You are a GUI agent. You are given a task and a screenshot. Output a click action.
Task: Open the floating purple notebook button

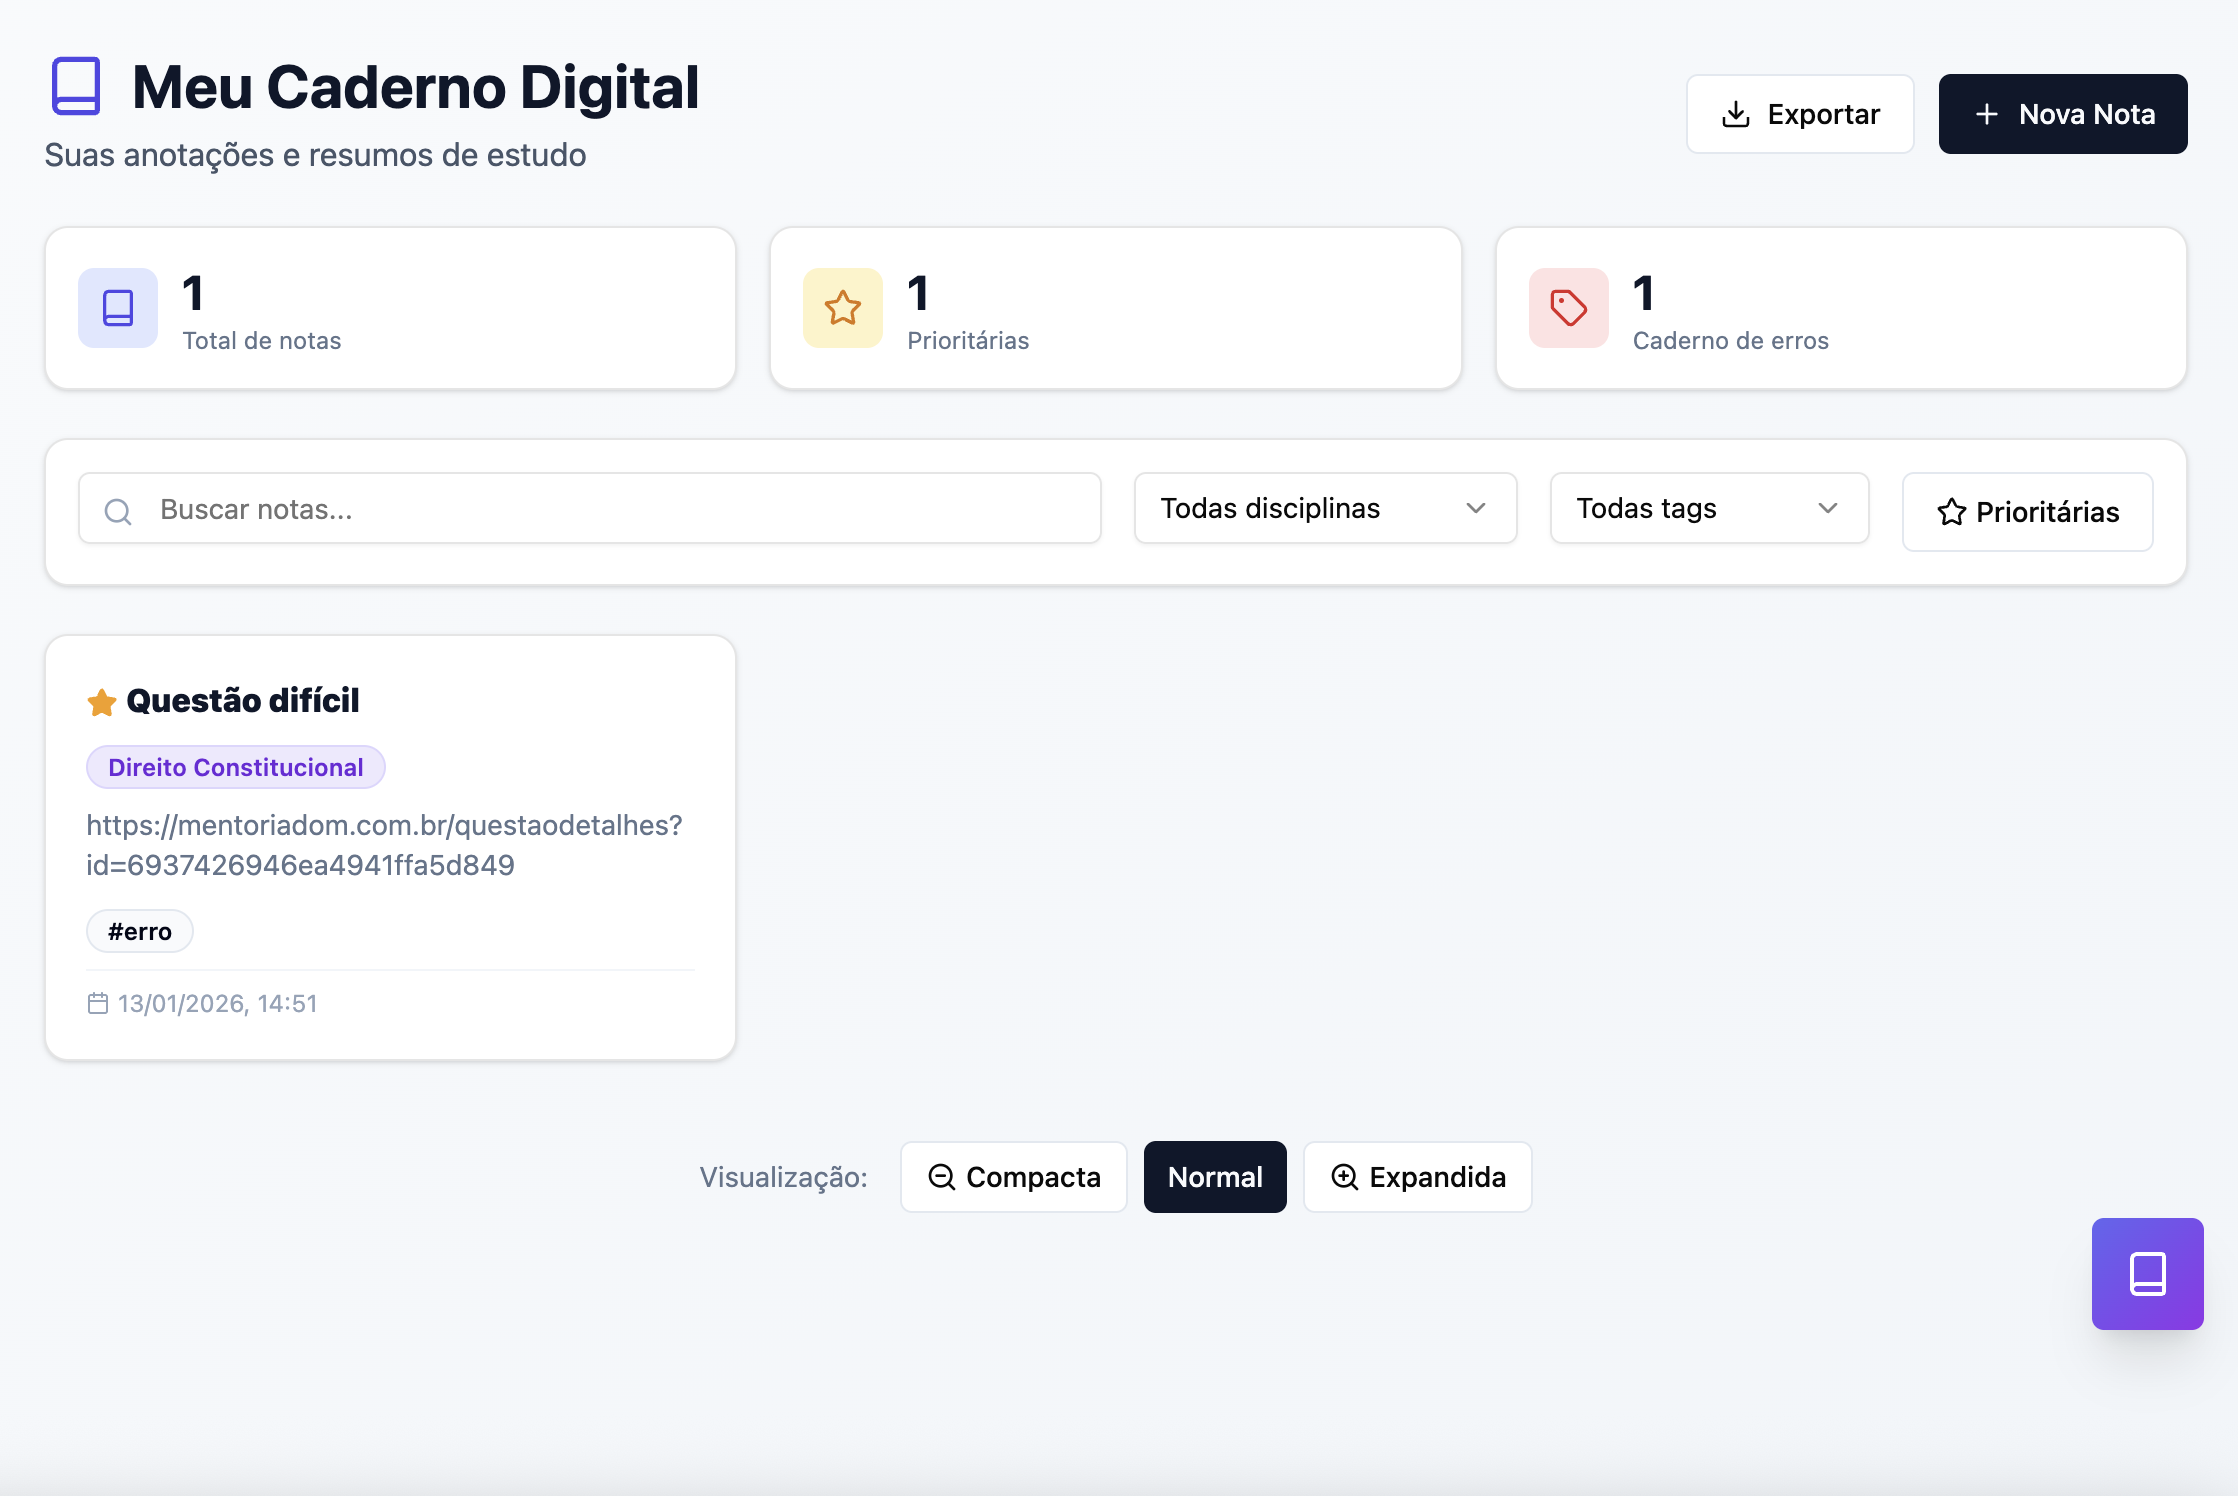pyautogui.click(x=2147, y=1273)
